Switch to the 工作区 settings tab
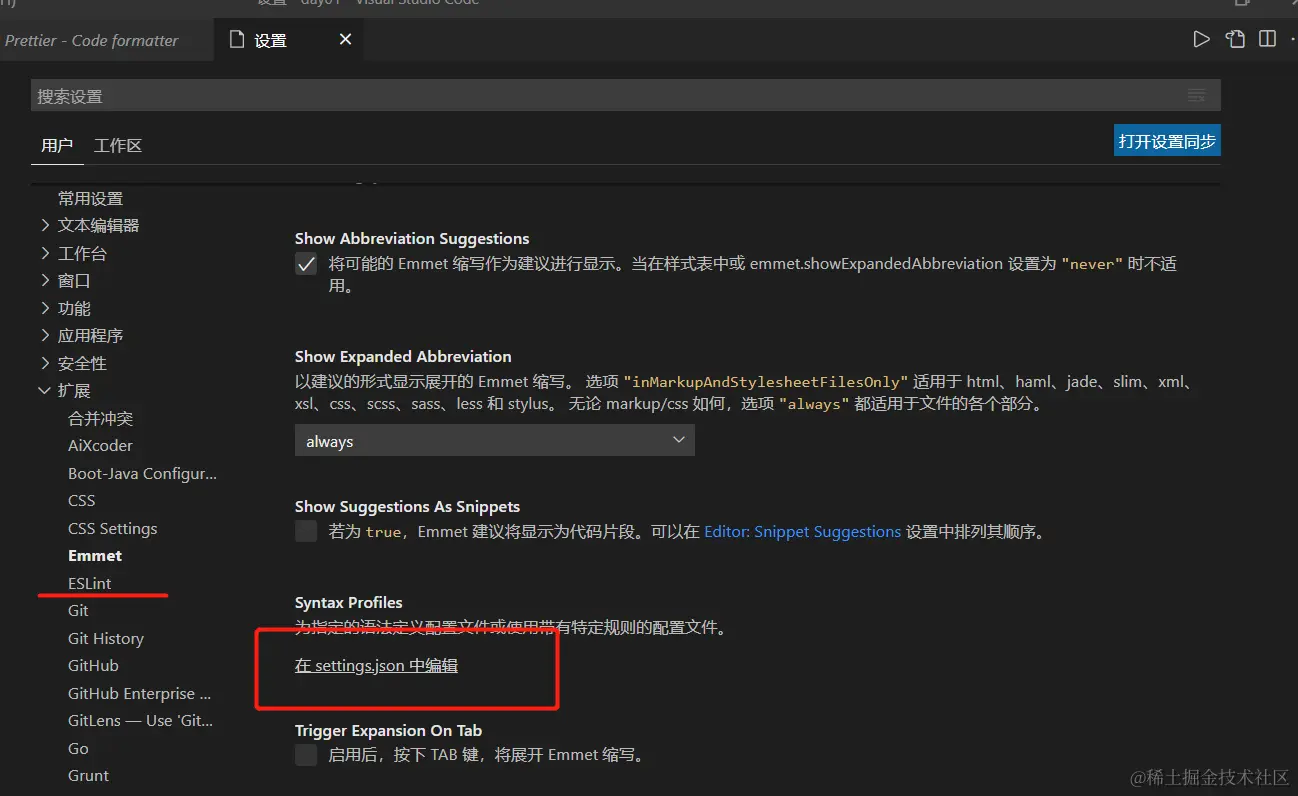The image size is (1298, 796). tap(118, 146)
